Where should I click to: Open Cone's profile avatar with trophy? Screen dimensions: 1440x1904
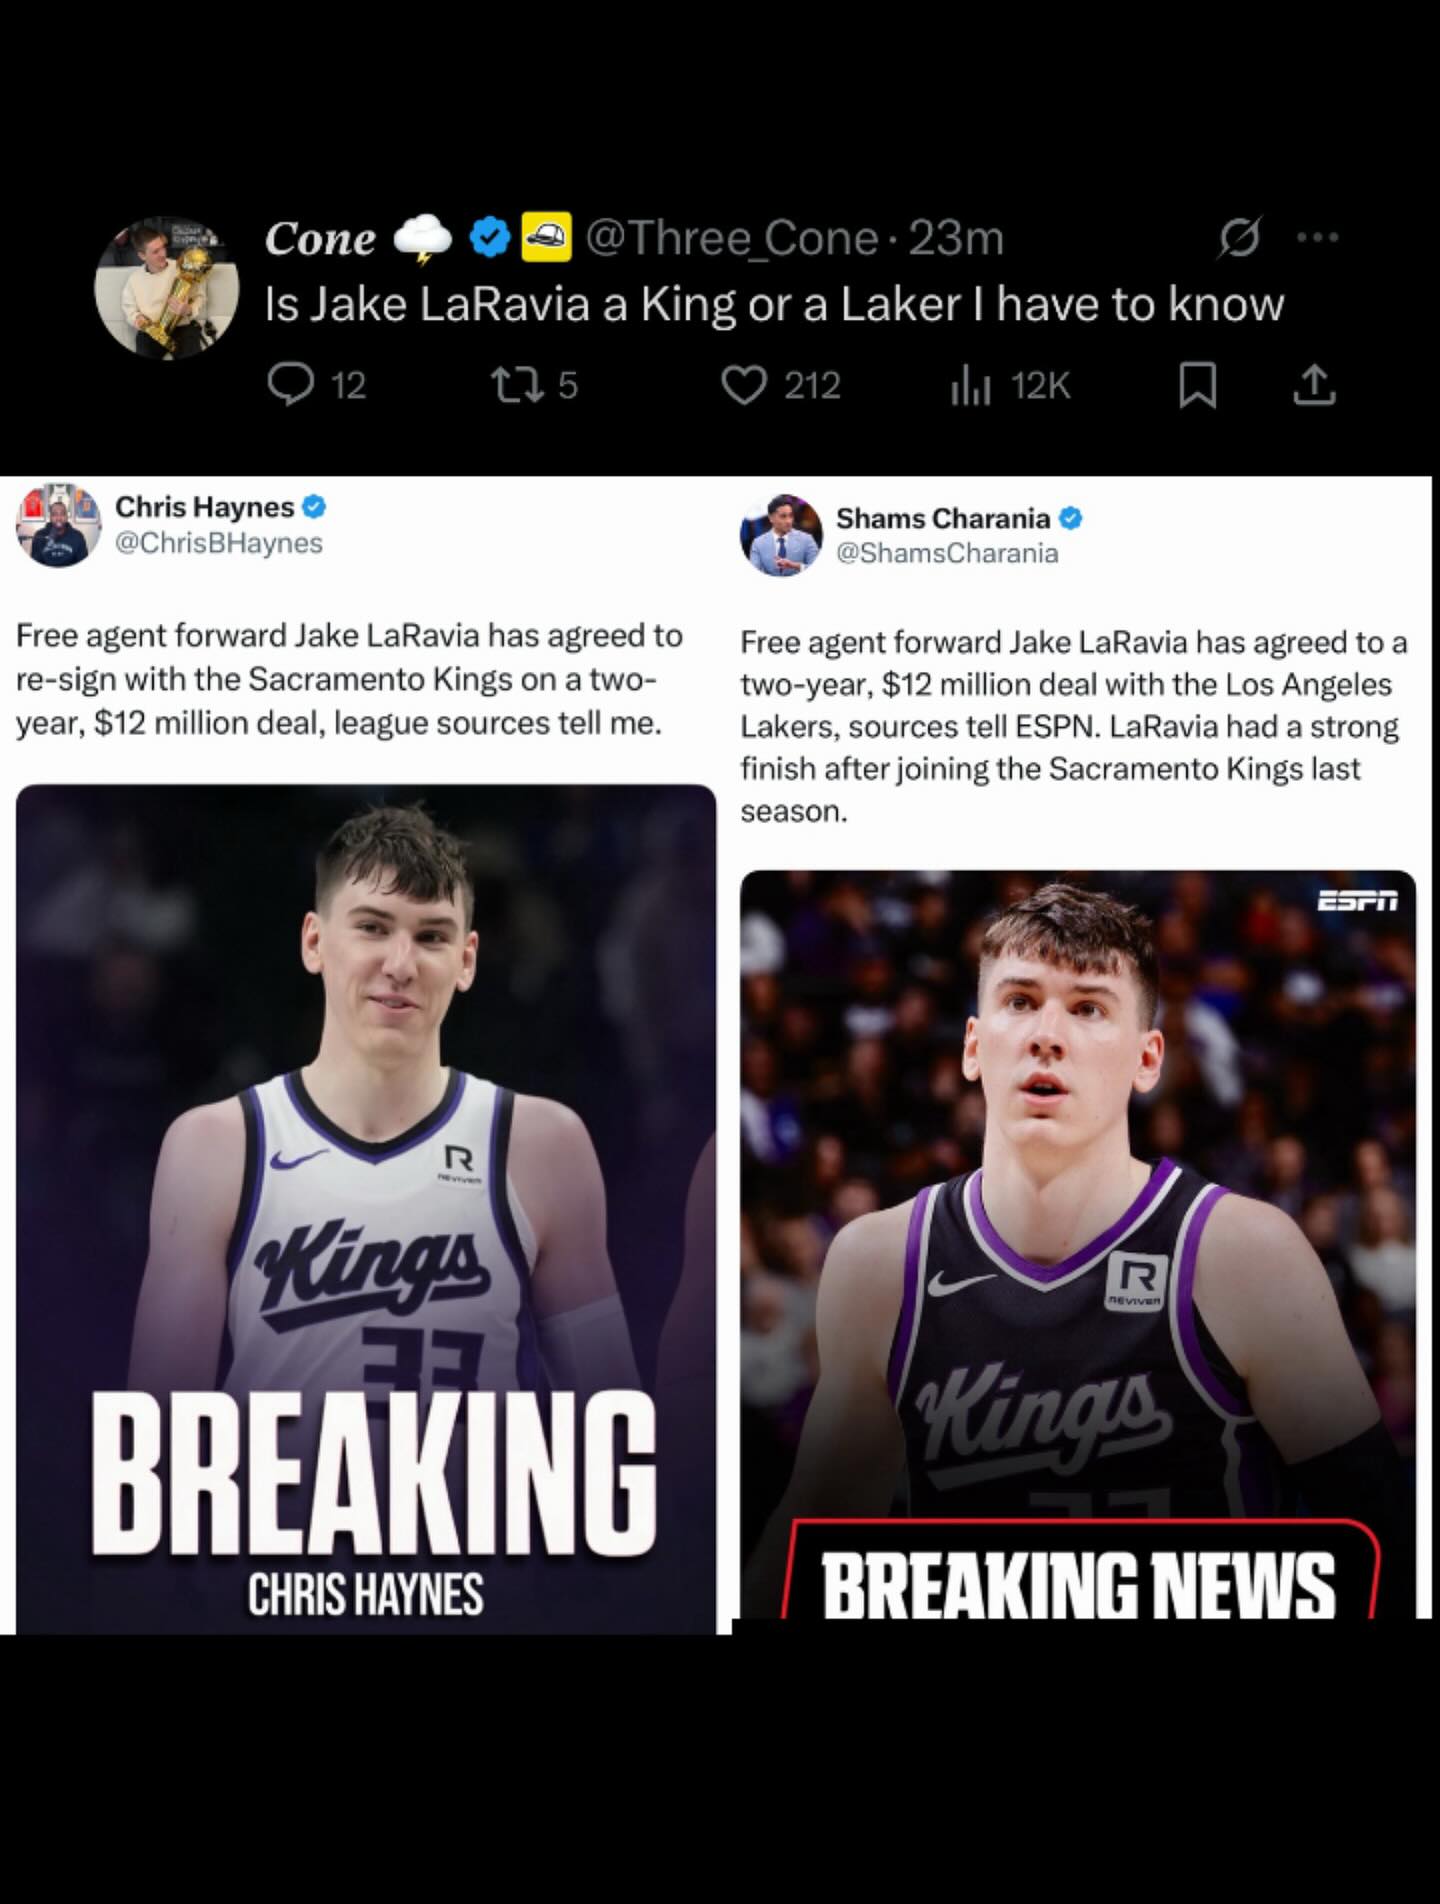[x=166, y=287]
